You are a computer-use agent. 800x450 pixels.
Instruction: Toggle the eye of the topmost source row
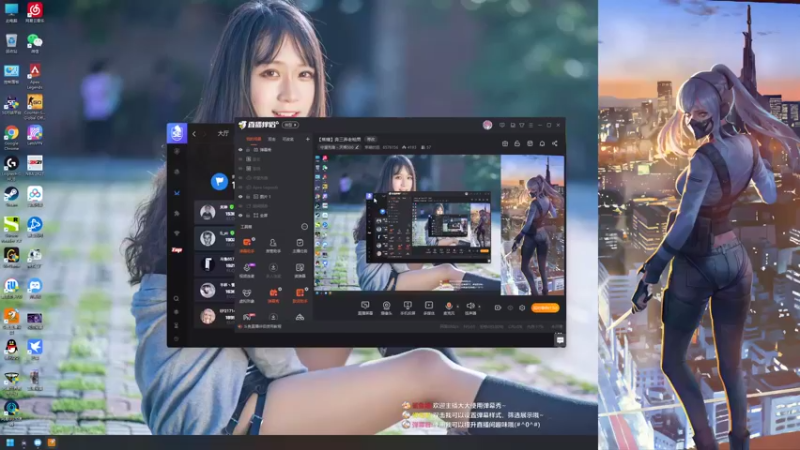241,150
